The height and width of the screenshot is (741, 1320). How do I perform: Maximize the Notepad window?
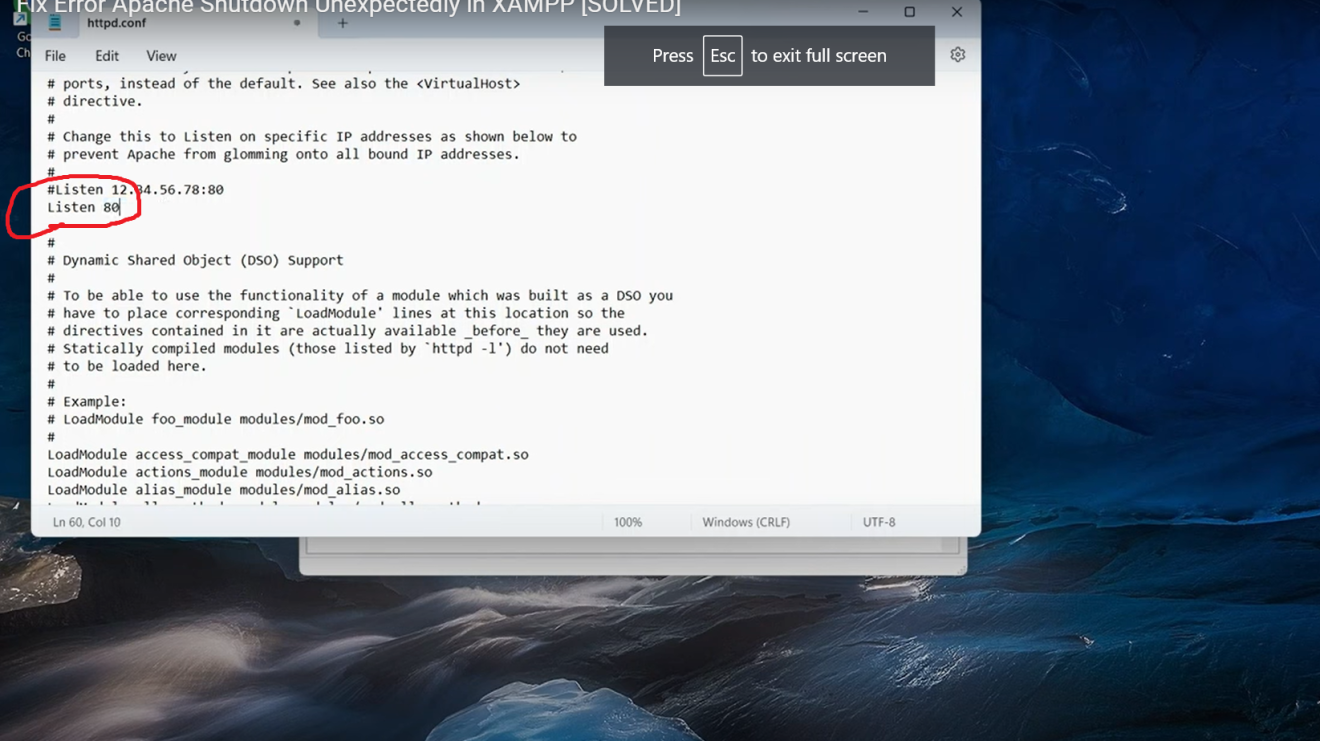click(x=909, y=12)
